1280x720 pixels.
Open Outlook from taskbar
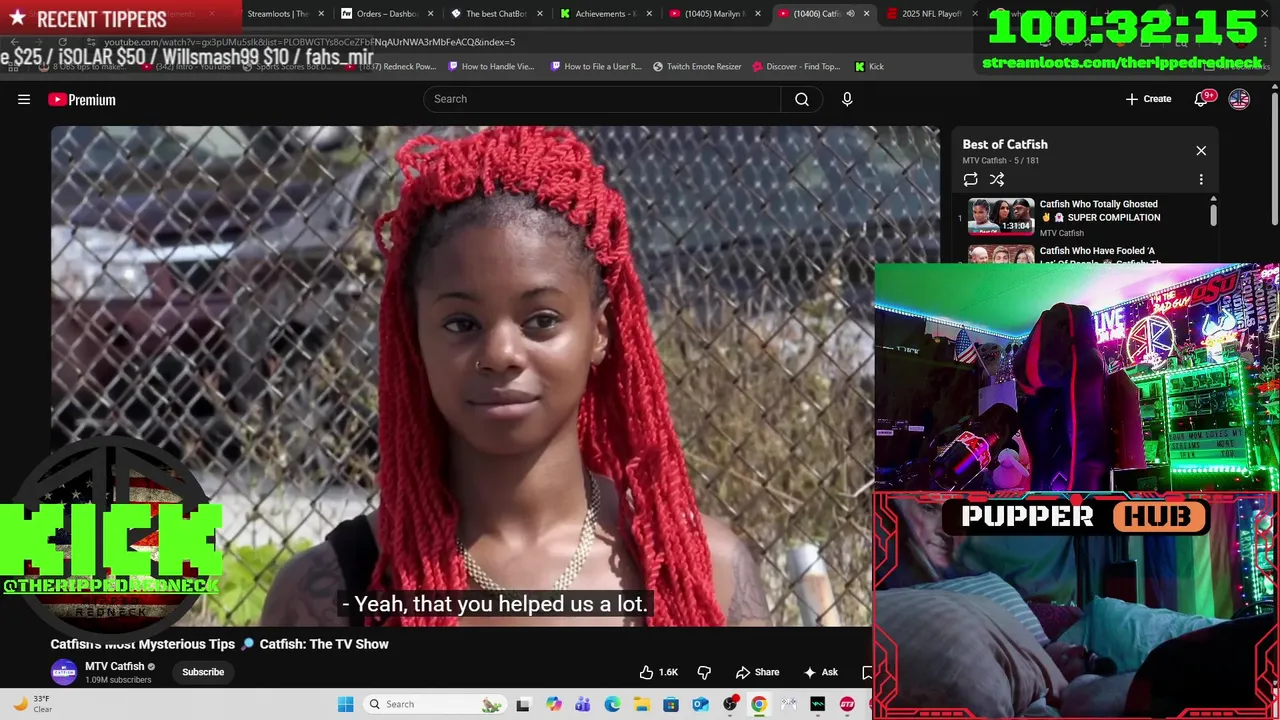[700, 704]
